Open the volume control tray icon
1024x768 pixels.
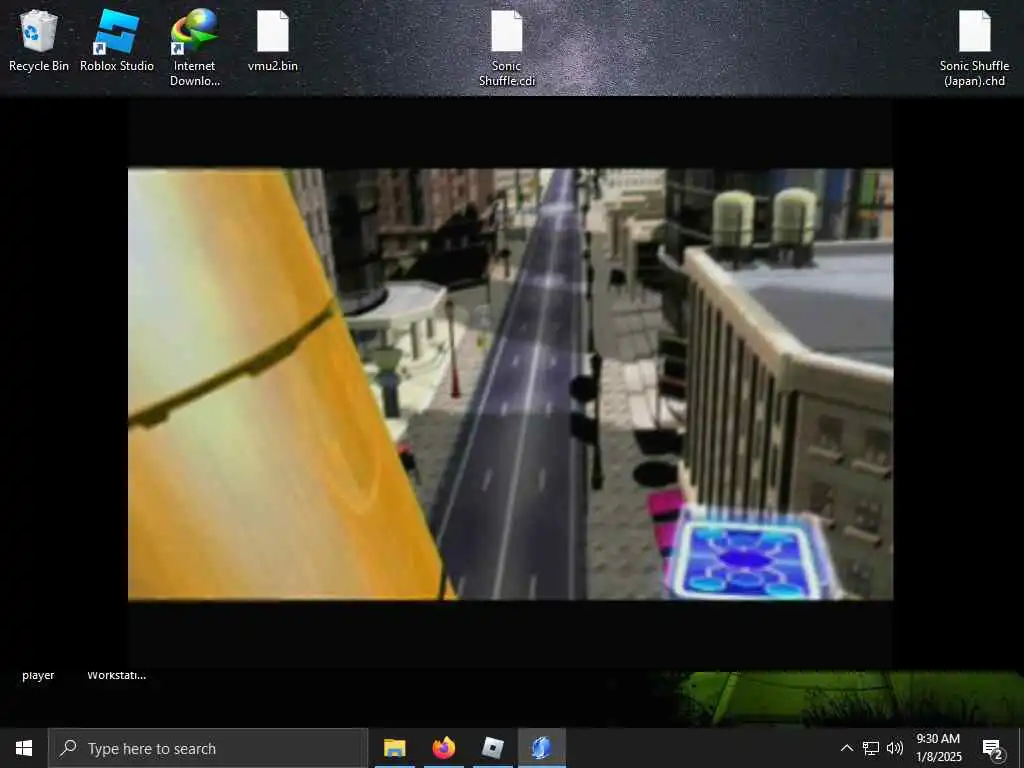[895, 748]
